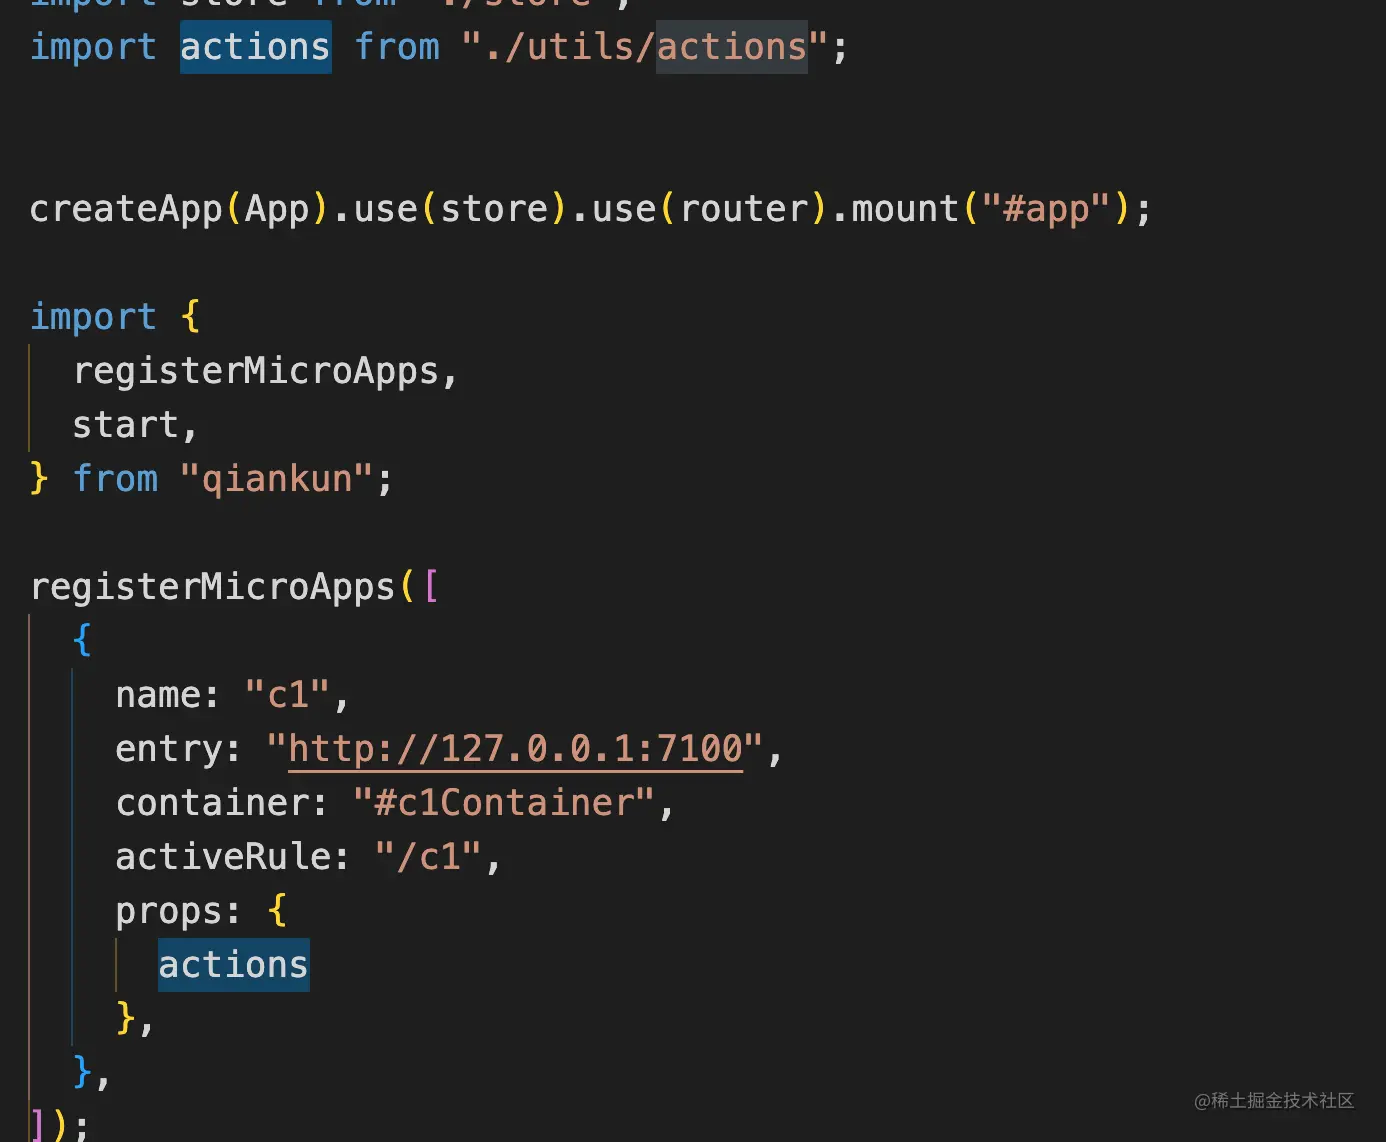Screen dimensions: 1386x1142
Task: Click the "./utils/actions" import path string
Action: [645, 47]
